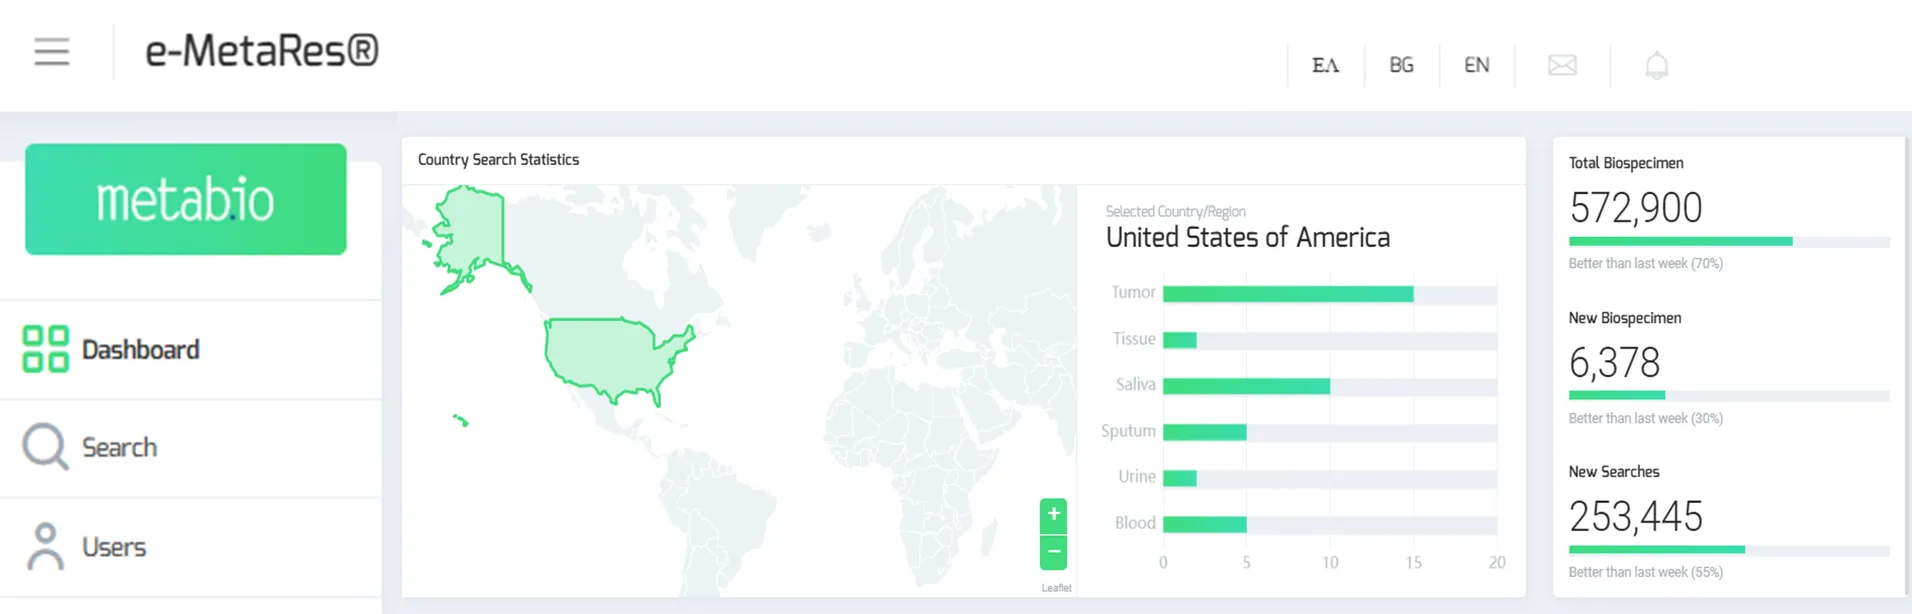This screenshot has height=614, width=1912.
Task: Click the Tumor bar in chart
Action: (1288, 294)
